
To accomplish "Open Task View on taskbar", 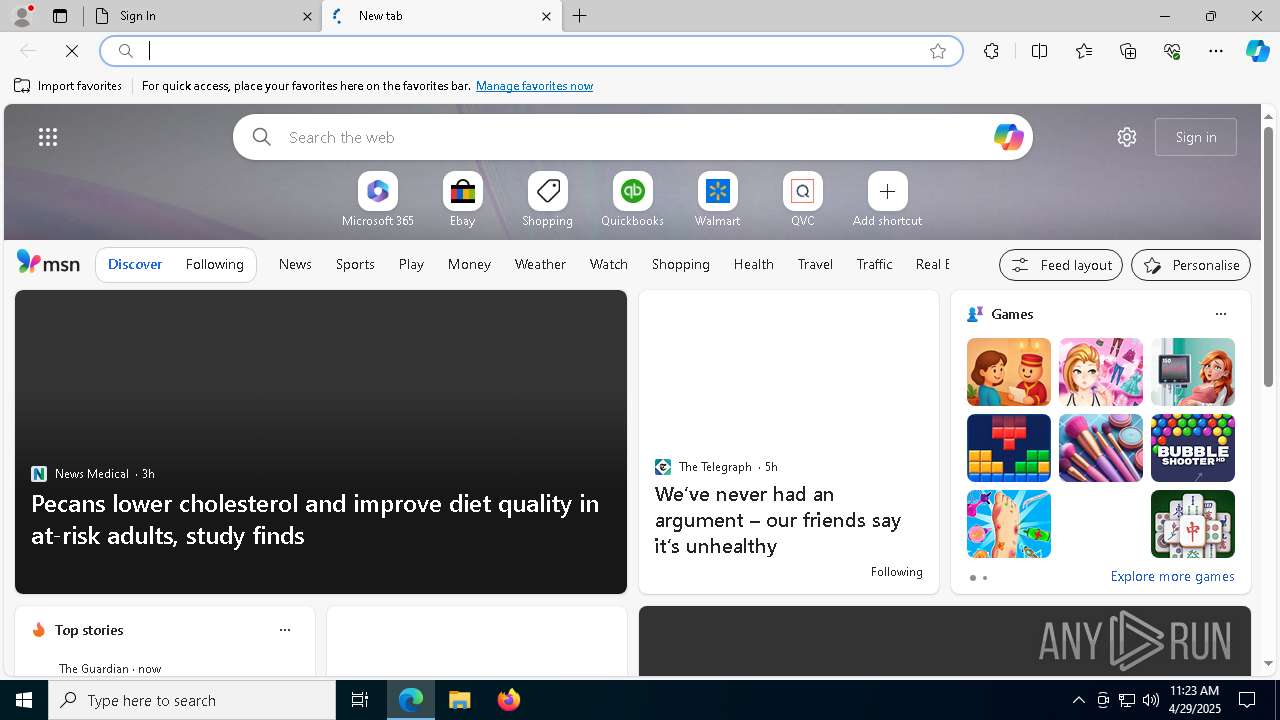I will click(x=360, y=700).
